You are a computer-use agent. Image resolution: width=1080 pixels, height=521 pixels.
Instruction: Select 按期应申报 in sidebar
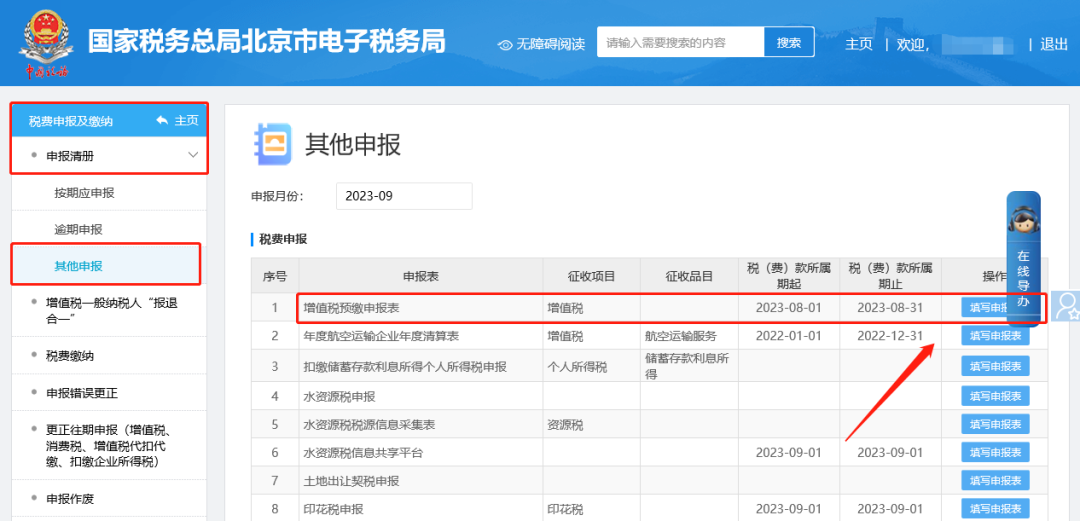[x=84, y=192]
